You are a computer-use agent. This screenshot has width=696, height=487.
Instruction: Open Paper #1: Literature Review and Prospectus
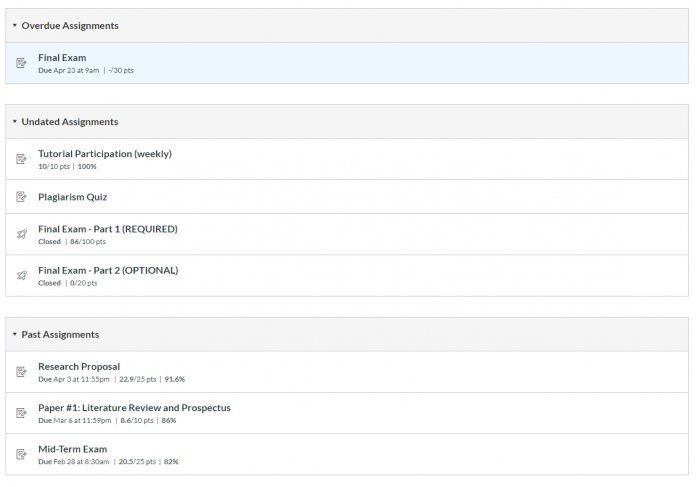tap(134, 408)
